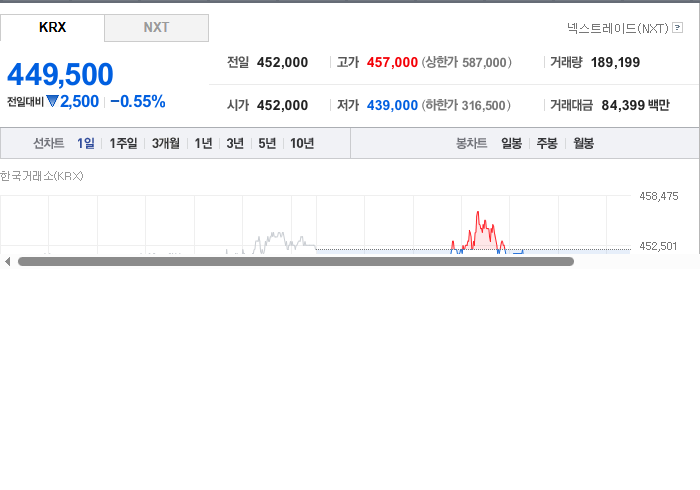Click the 452,501 chart axis label

coord(658,246)
